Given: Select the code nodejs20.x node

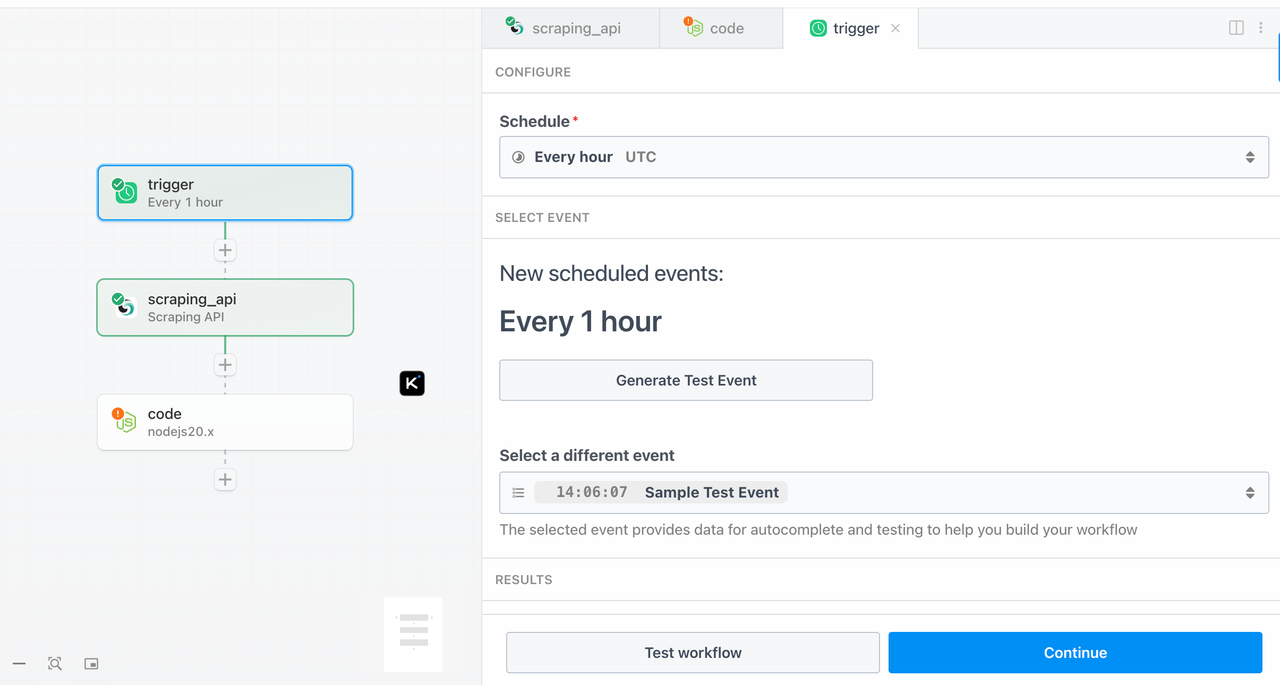Looking at the screenshot, I should (225, 422).
